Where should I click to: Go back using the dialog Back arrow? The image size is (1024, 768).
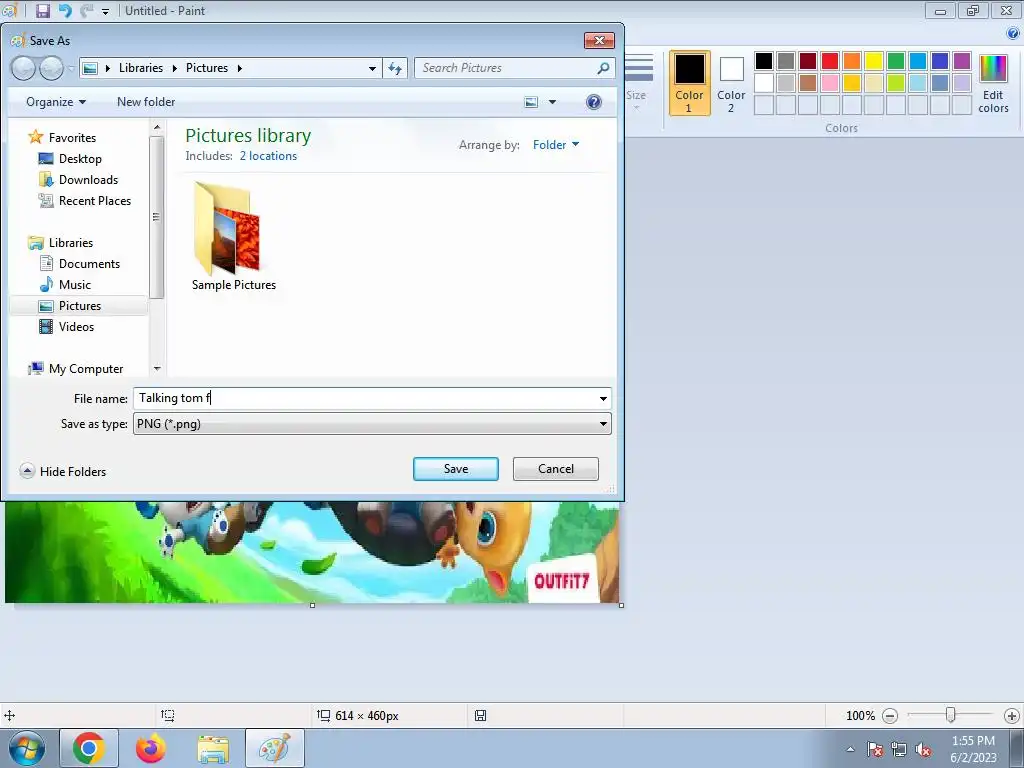pos(24,68)
